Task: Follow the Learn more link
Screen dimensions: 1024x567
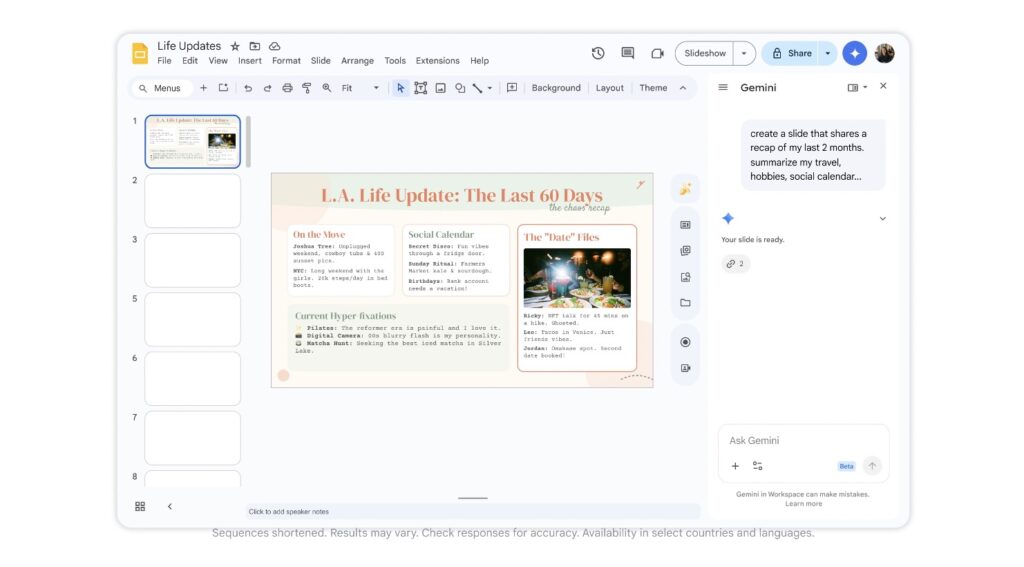Action: [x=803, y=504]
